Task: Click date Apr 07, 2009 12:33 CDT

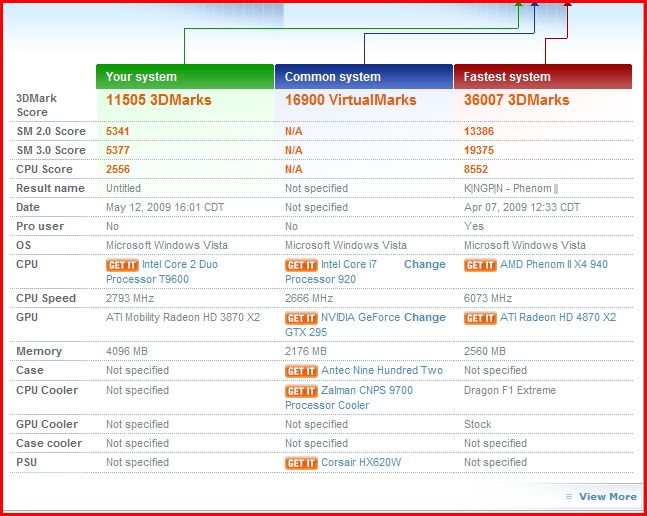Action: (522, 207)
